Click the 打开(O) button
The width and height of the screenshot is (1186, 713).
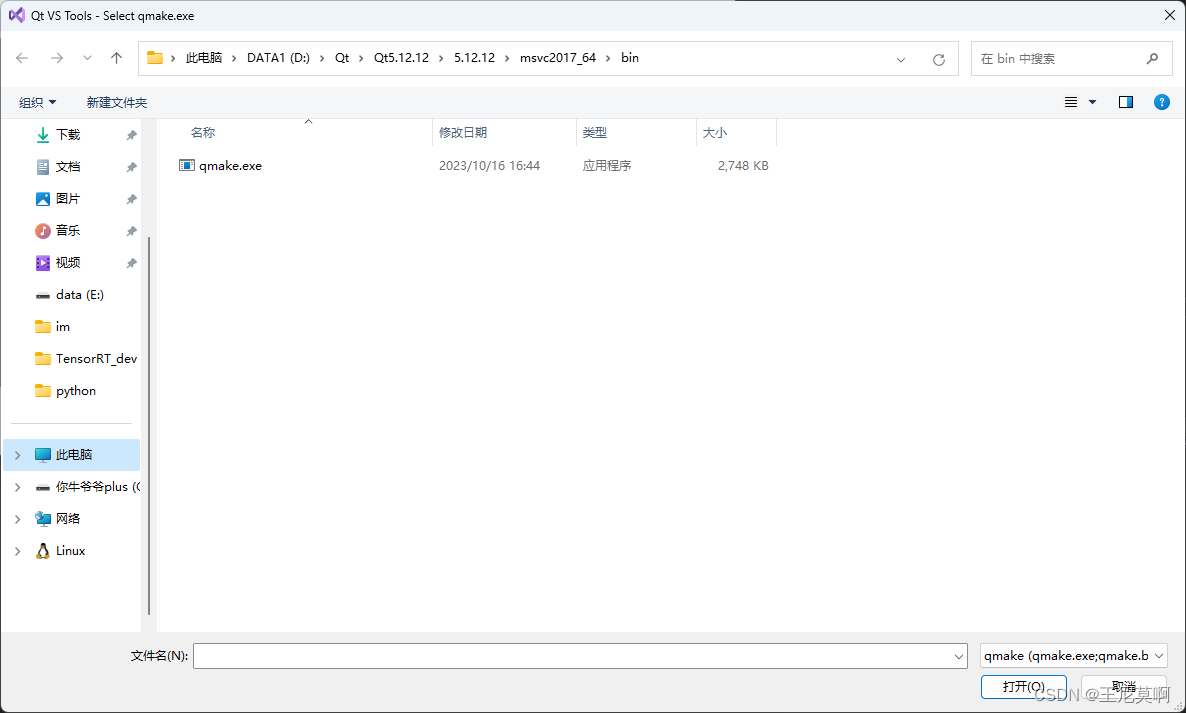pos(1023,687)
